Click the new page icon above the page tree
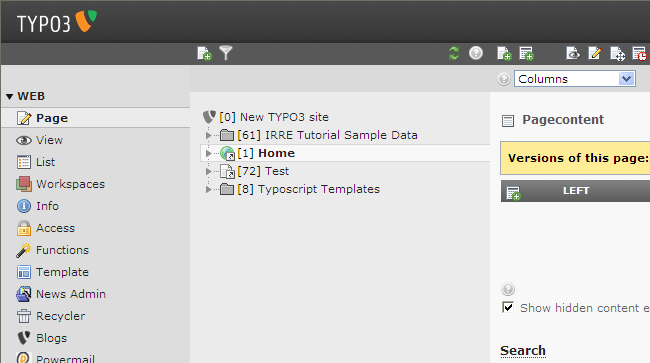Screen dimensions: 650x363 204,53
